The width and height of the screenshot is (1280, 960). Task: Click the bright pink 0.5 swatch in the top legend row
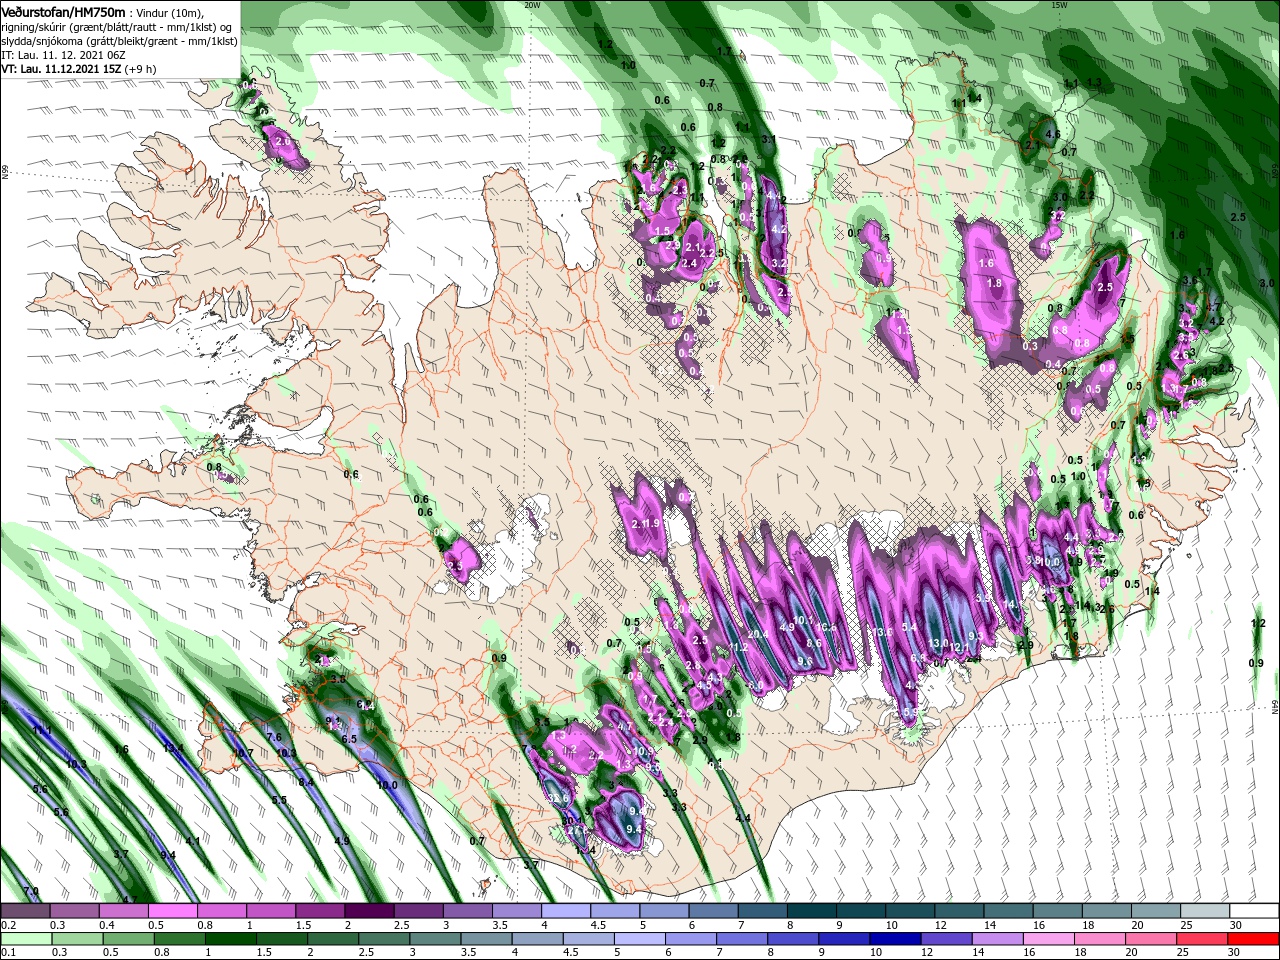click(172, 912)
